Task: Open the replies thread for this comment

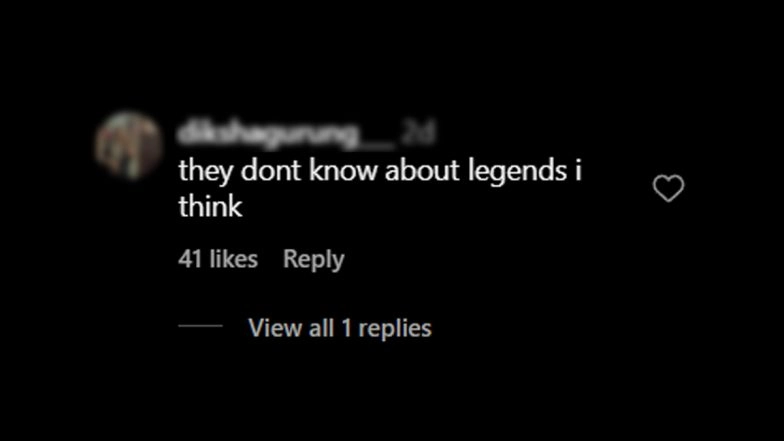Action: pos(340,328)
